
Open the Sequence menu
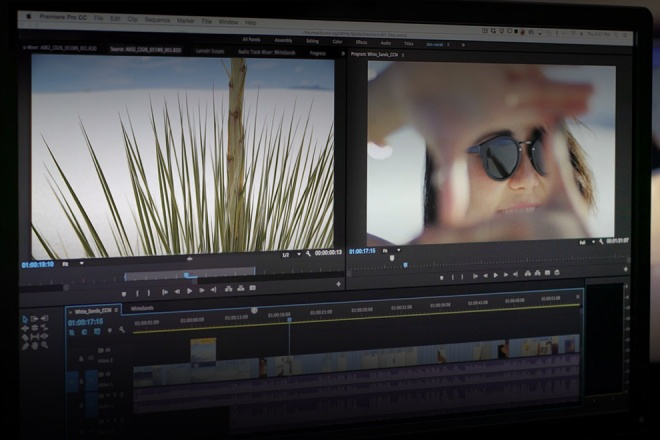point(157,20)
